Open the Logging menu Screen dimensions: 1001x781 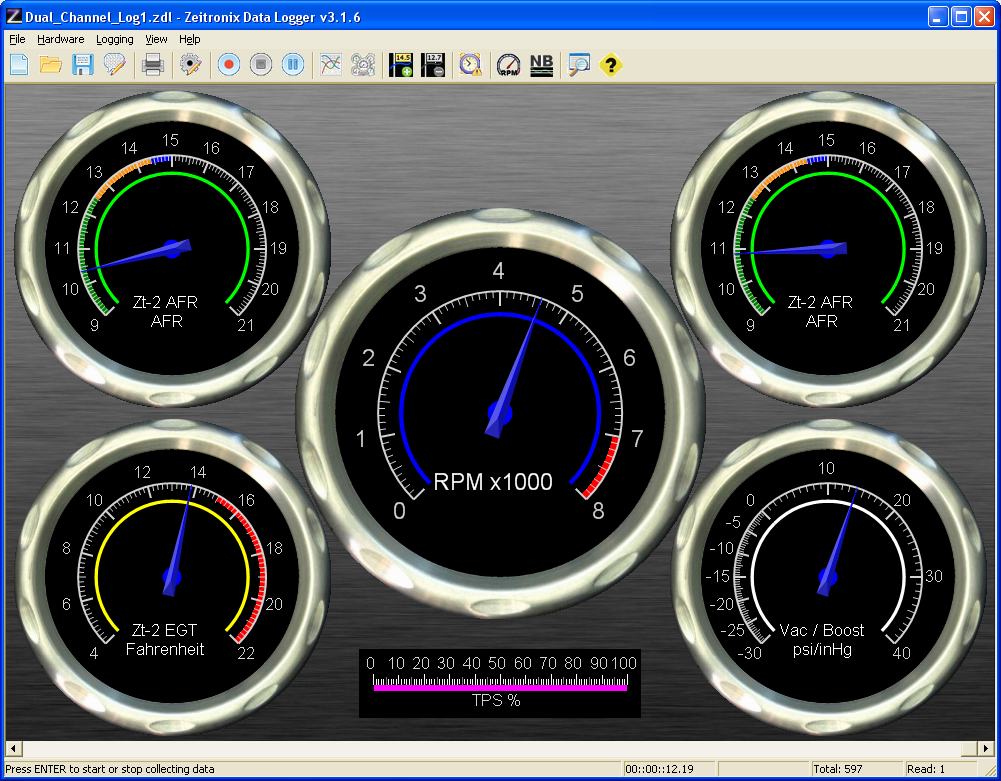tap(115, 39)
